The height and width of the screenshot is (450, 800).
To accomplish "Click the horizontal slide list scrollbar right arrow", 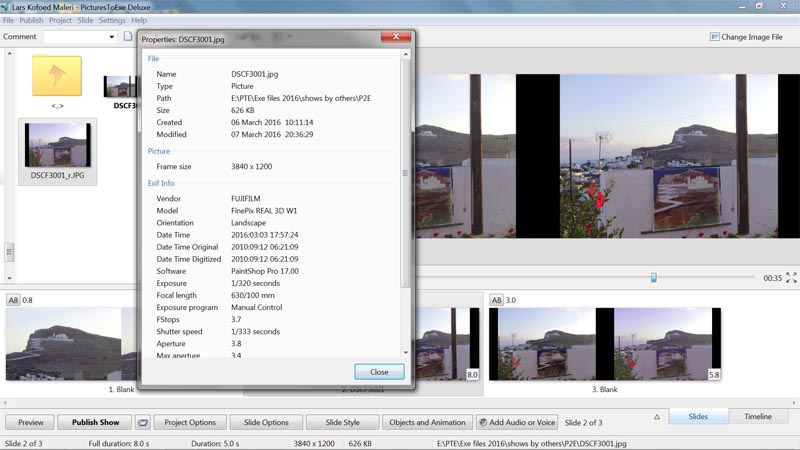I will pos(794,403).
